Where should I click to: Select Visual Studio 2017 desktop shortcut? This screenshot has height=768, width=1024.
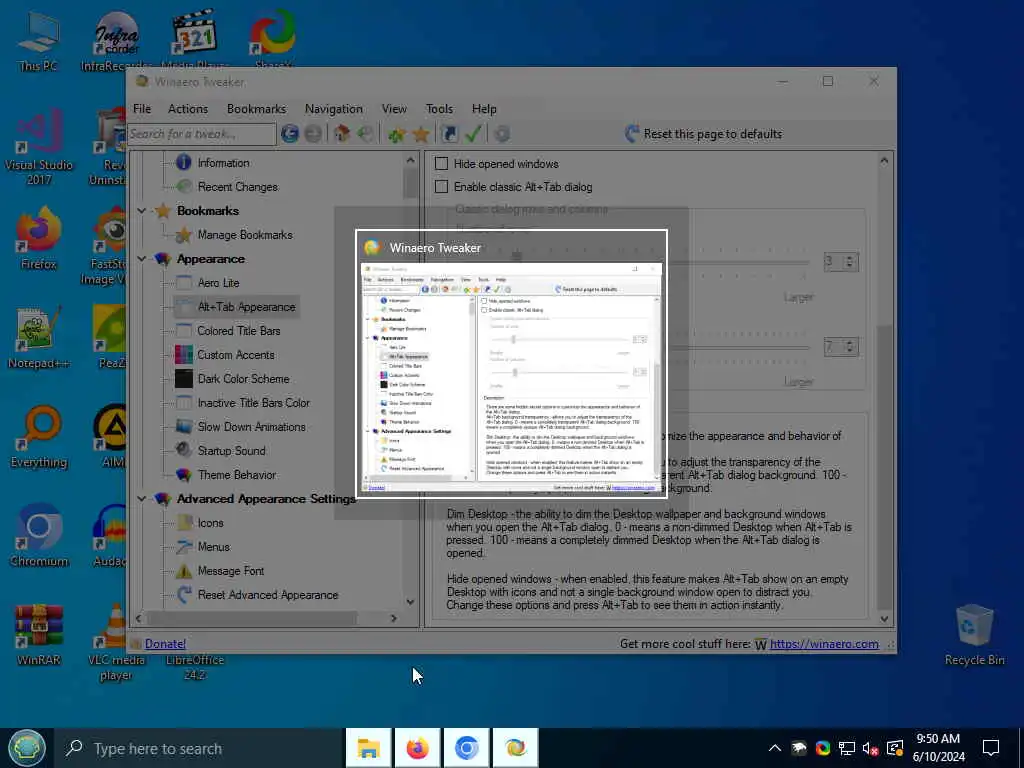(x=39, y=148)
